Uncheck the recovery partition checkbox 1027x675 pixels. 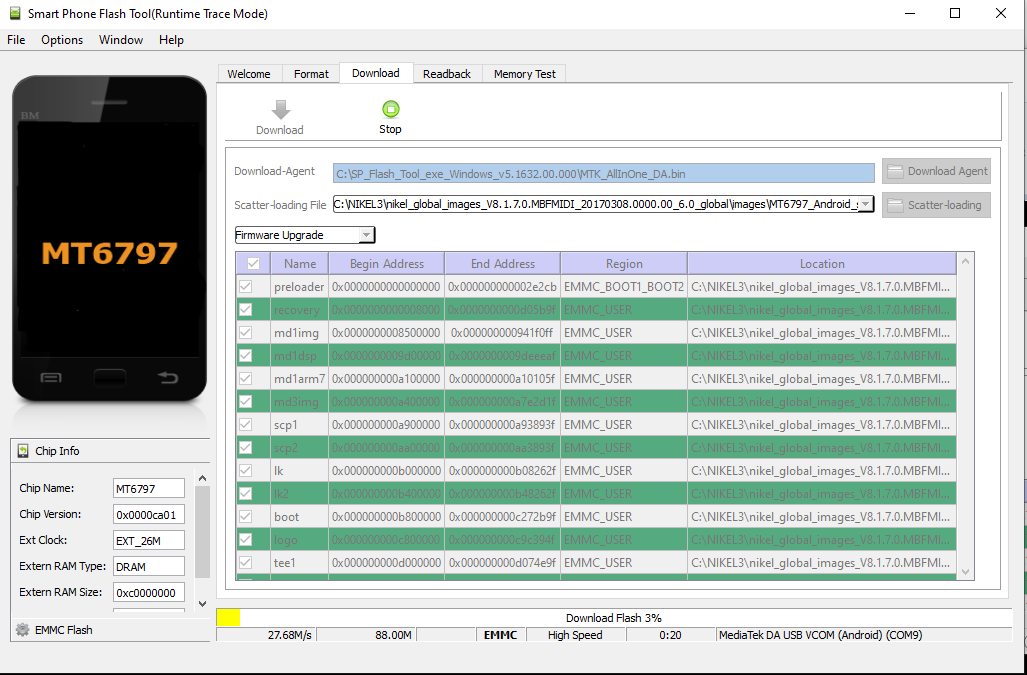coord(246,310)
